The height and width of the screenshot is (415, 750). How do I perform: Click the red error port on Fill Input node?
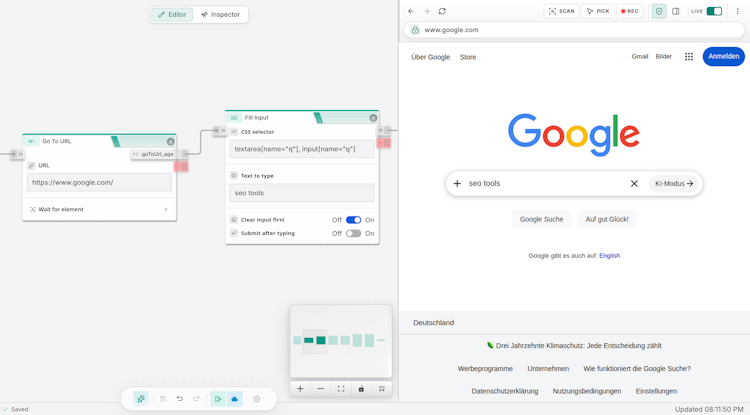point(384,142)
